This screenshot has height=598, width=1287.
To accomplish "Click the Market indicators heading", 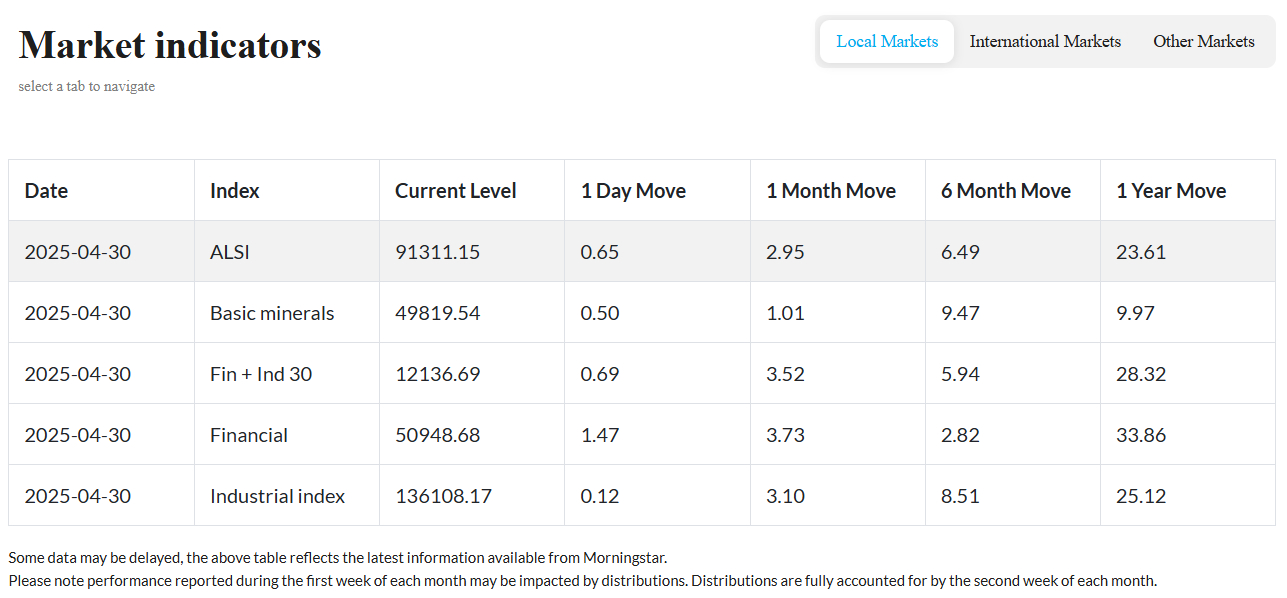I will click(170, 45).
